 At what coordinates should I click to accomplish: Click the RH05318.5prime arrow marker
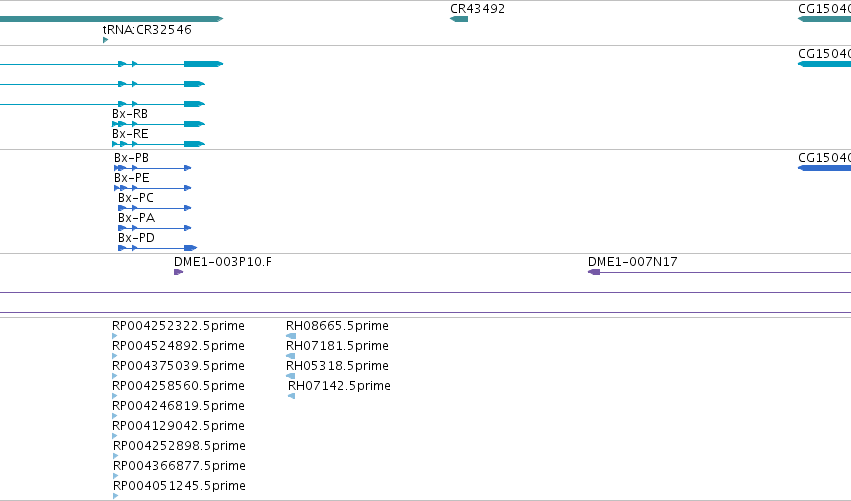[290, 376]
